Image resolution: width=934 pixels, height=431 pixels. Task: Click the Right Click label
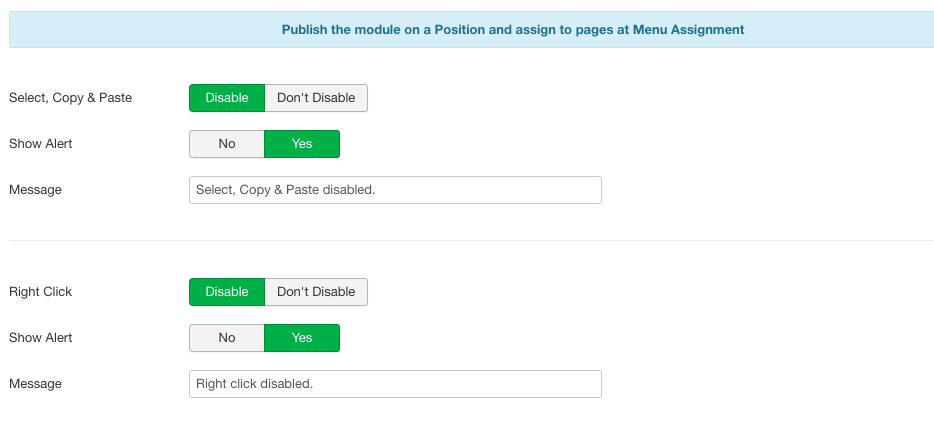41,292
